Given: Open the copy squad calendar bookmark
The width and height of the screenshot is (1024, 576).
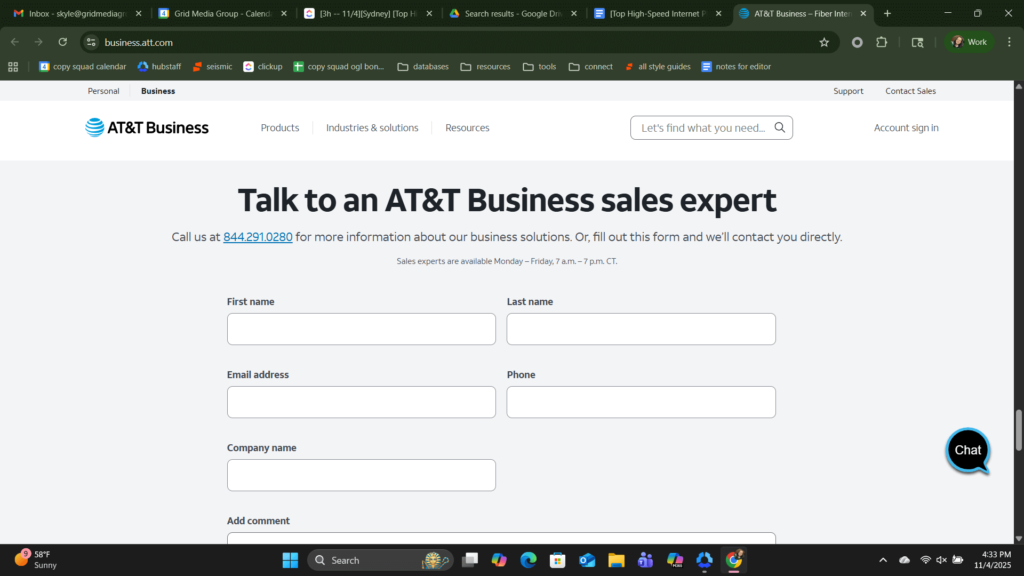Looking at the screenshot, I should (x=83, y=66).
